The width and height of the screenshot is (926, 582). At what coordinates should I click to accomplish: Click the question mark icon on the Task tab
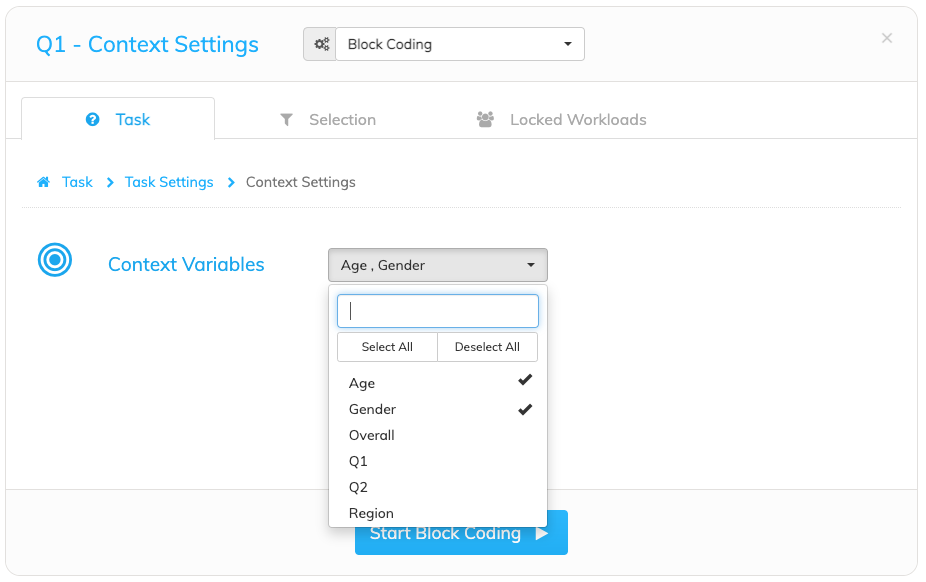click(x=93, y=120)
